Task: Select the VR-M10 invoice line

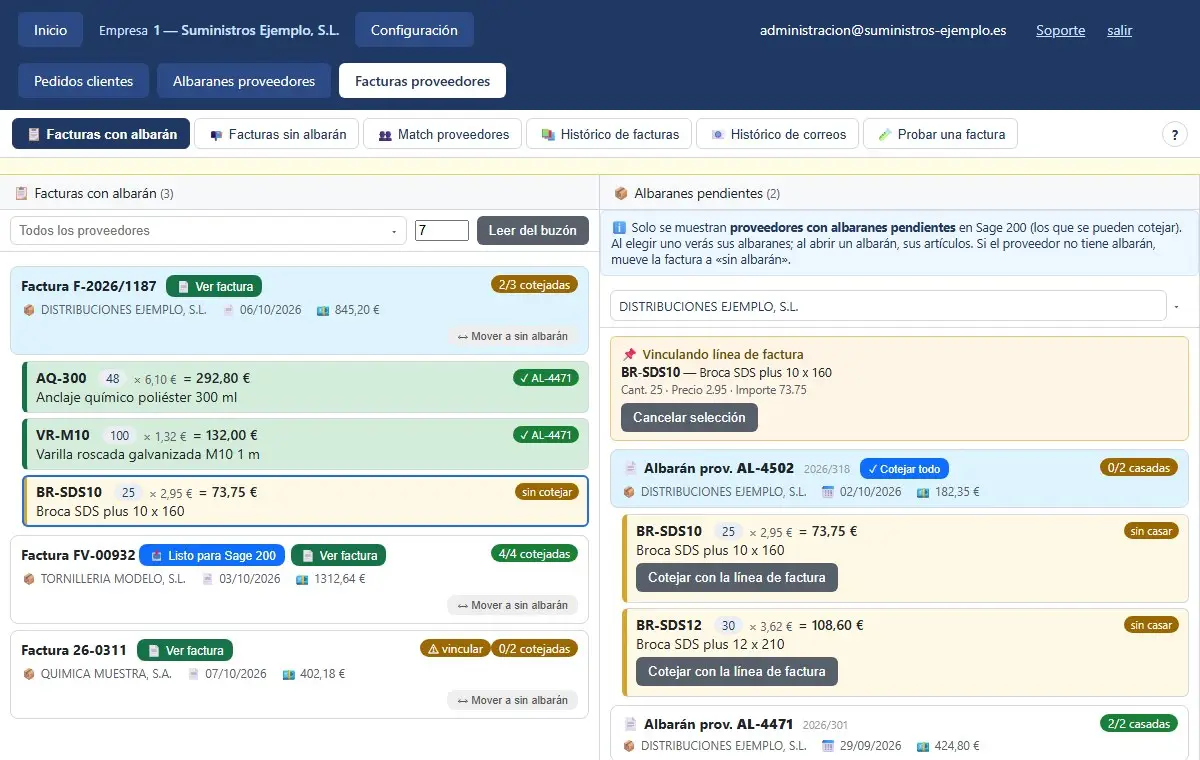Action: click(305, 444)
